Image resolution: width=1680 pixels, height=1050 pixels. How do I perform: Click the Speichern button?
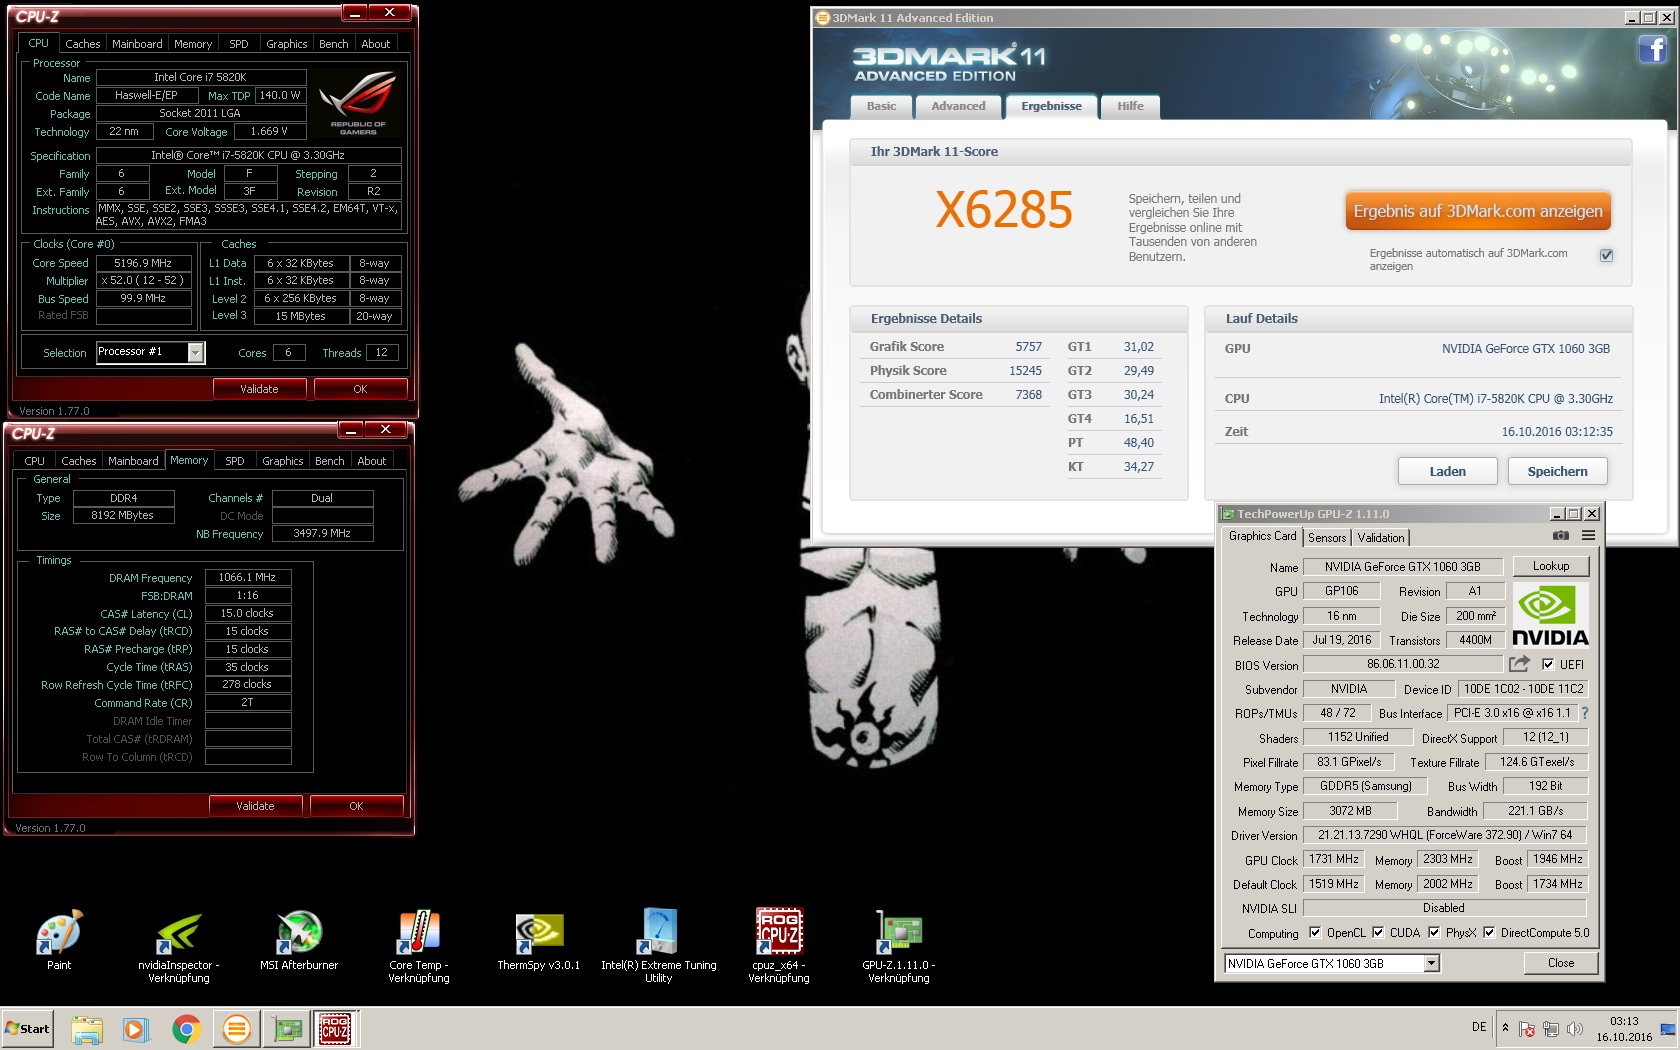click(1557, 471)
